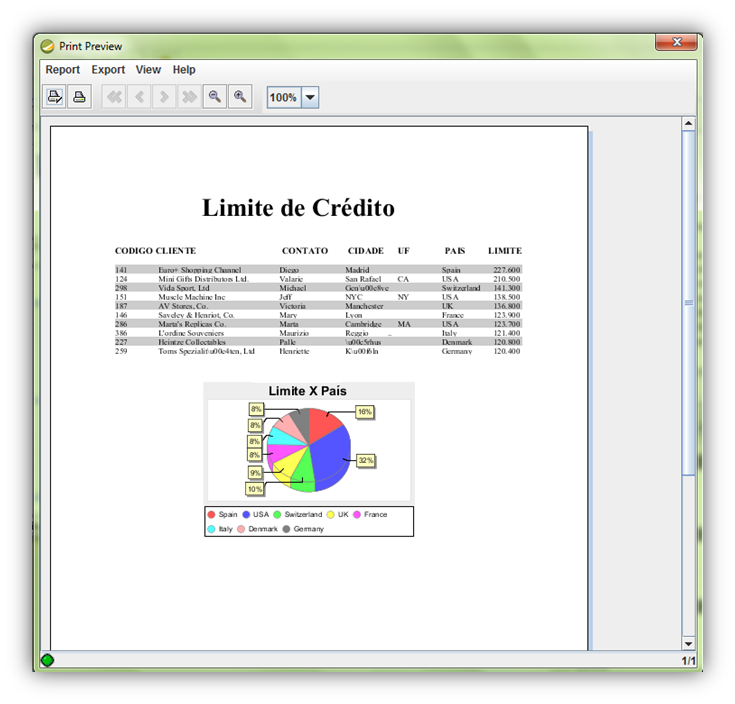Zoom in with the magnifier plus icon
Image resolution: width=735 pixels, height=704 pixels.
coord(239,97)
